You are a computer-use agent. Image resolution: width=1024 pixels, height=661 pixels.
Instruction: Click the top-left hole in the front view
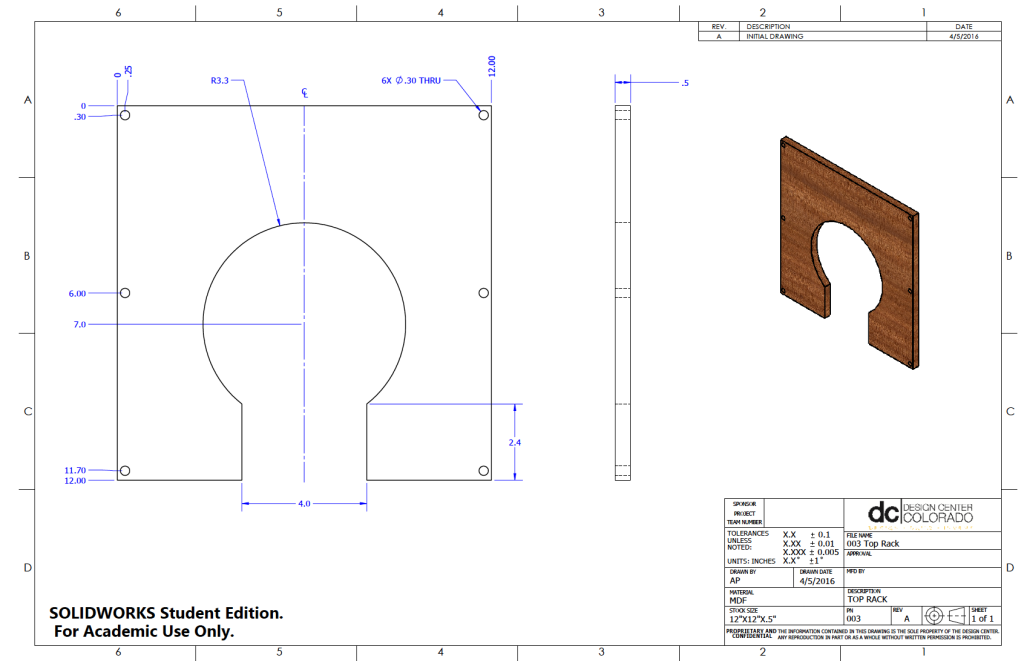point(125,116)
